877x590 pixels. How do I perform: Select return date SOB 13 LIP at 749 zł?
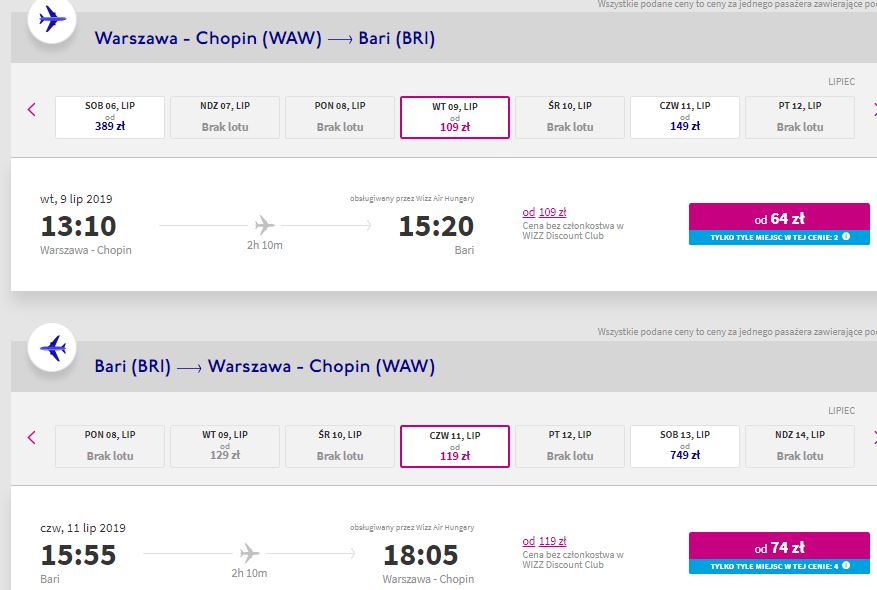click(685, 446)
